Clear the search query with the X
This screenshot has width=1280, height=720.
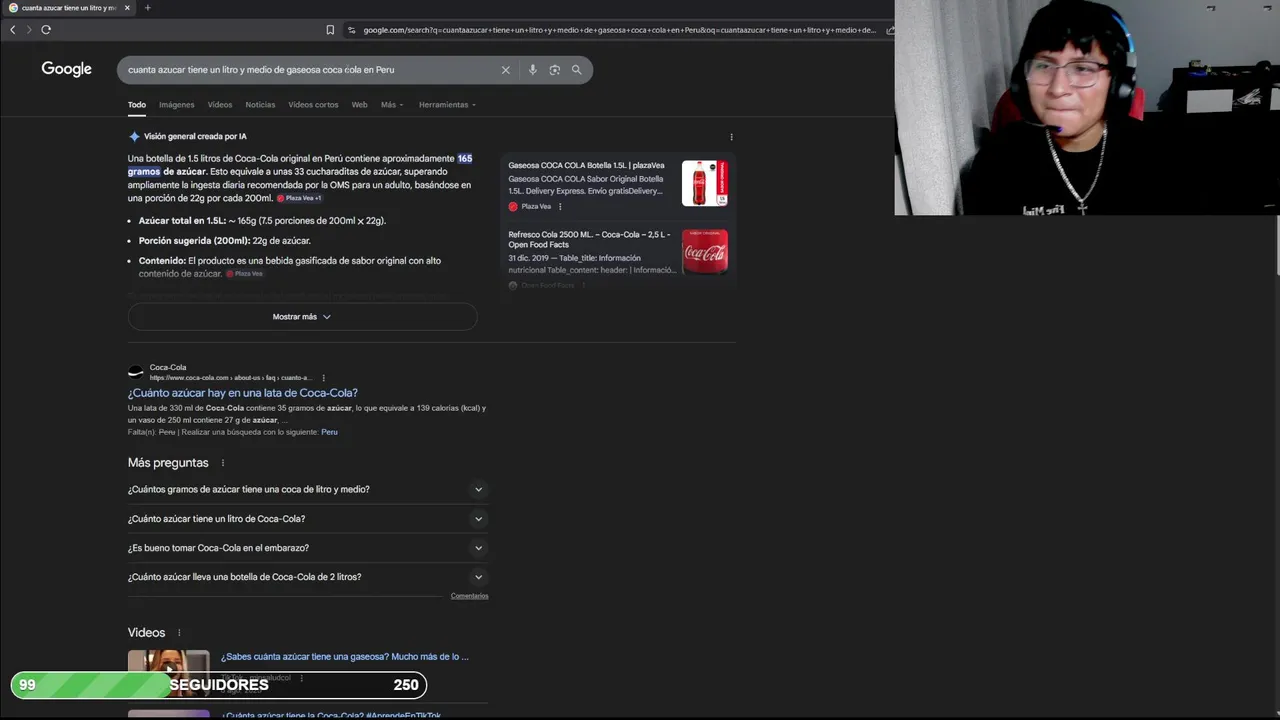point(505,70)
